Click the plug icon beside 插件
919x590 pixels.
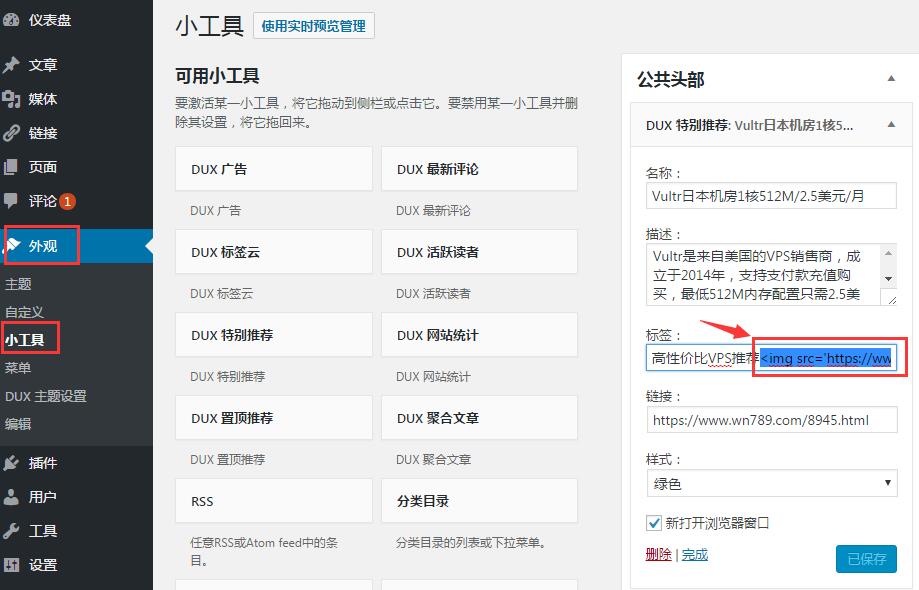[x=11, y=463]
